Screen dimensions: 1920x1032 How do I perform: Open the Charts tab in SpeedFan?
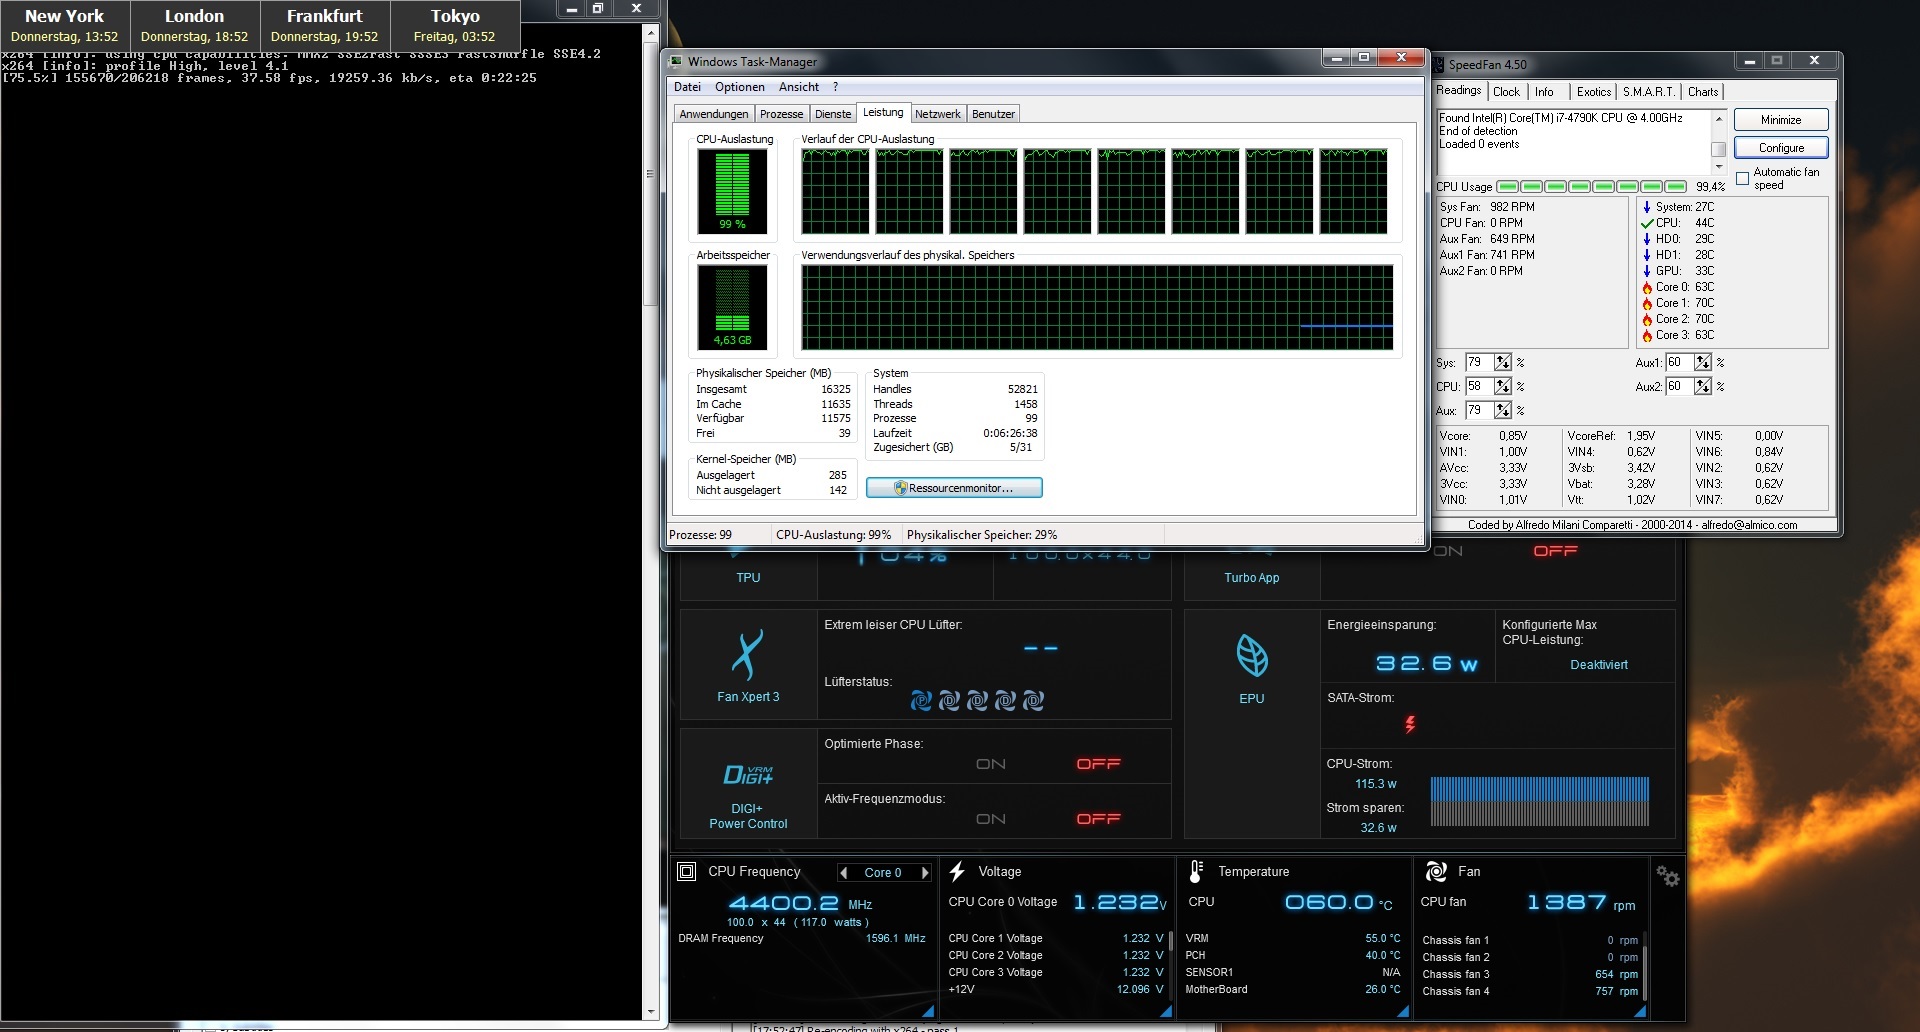[x=1703, y=92]
